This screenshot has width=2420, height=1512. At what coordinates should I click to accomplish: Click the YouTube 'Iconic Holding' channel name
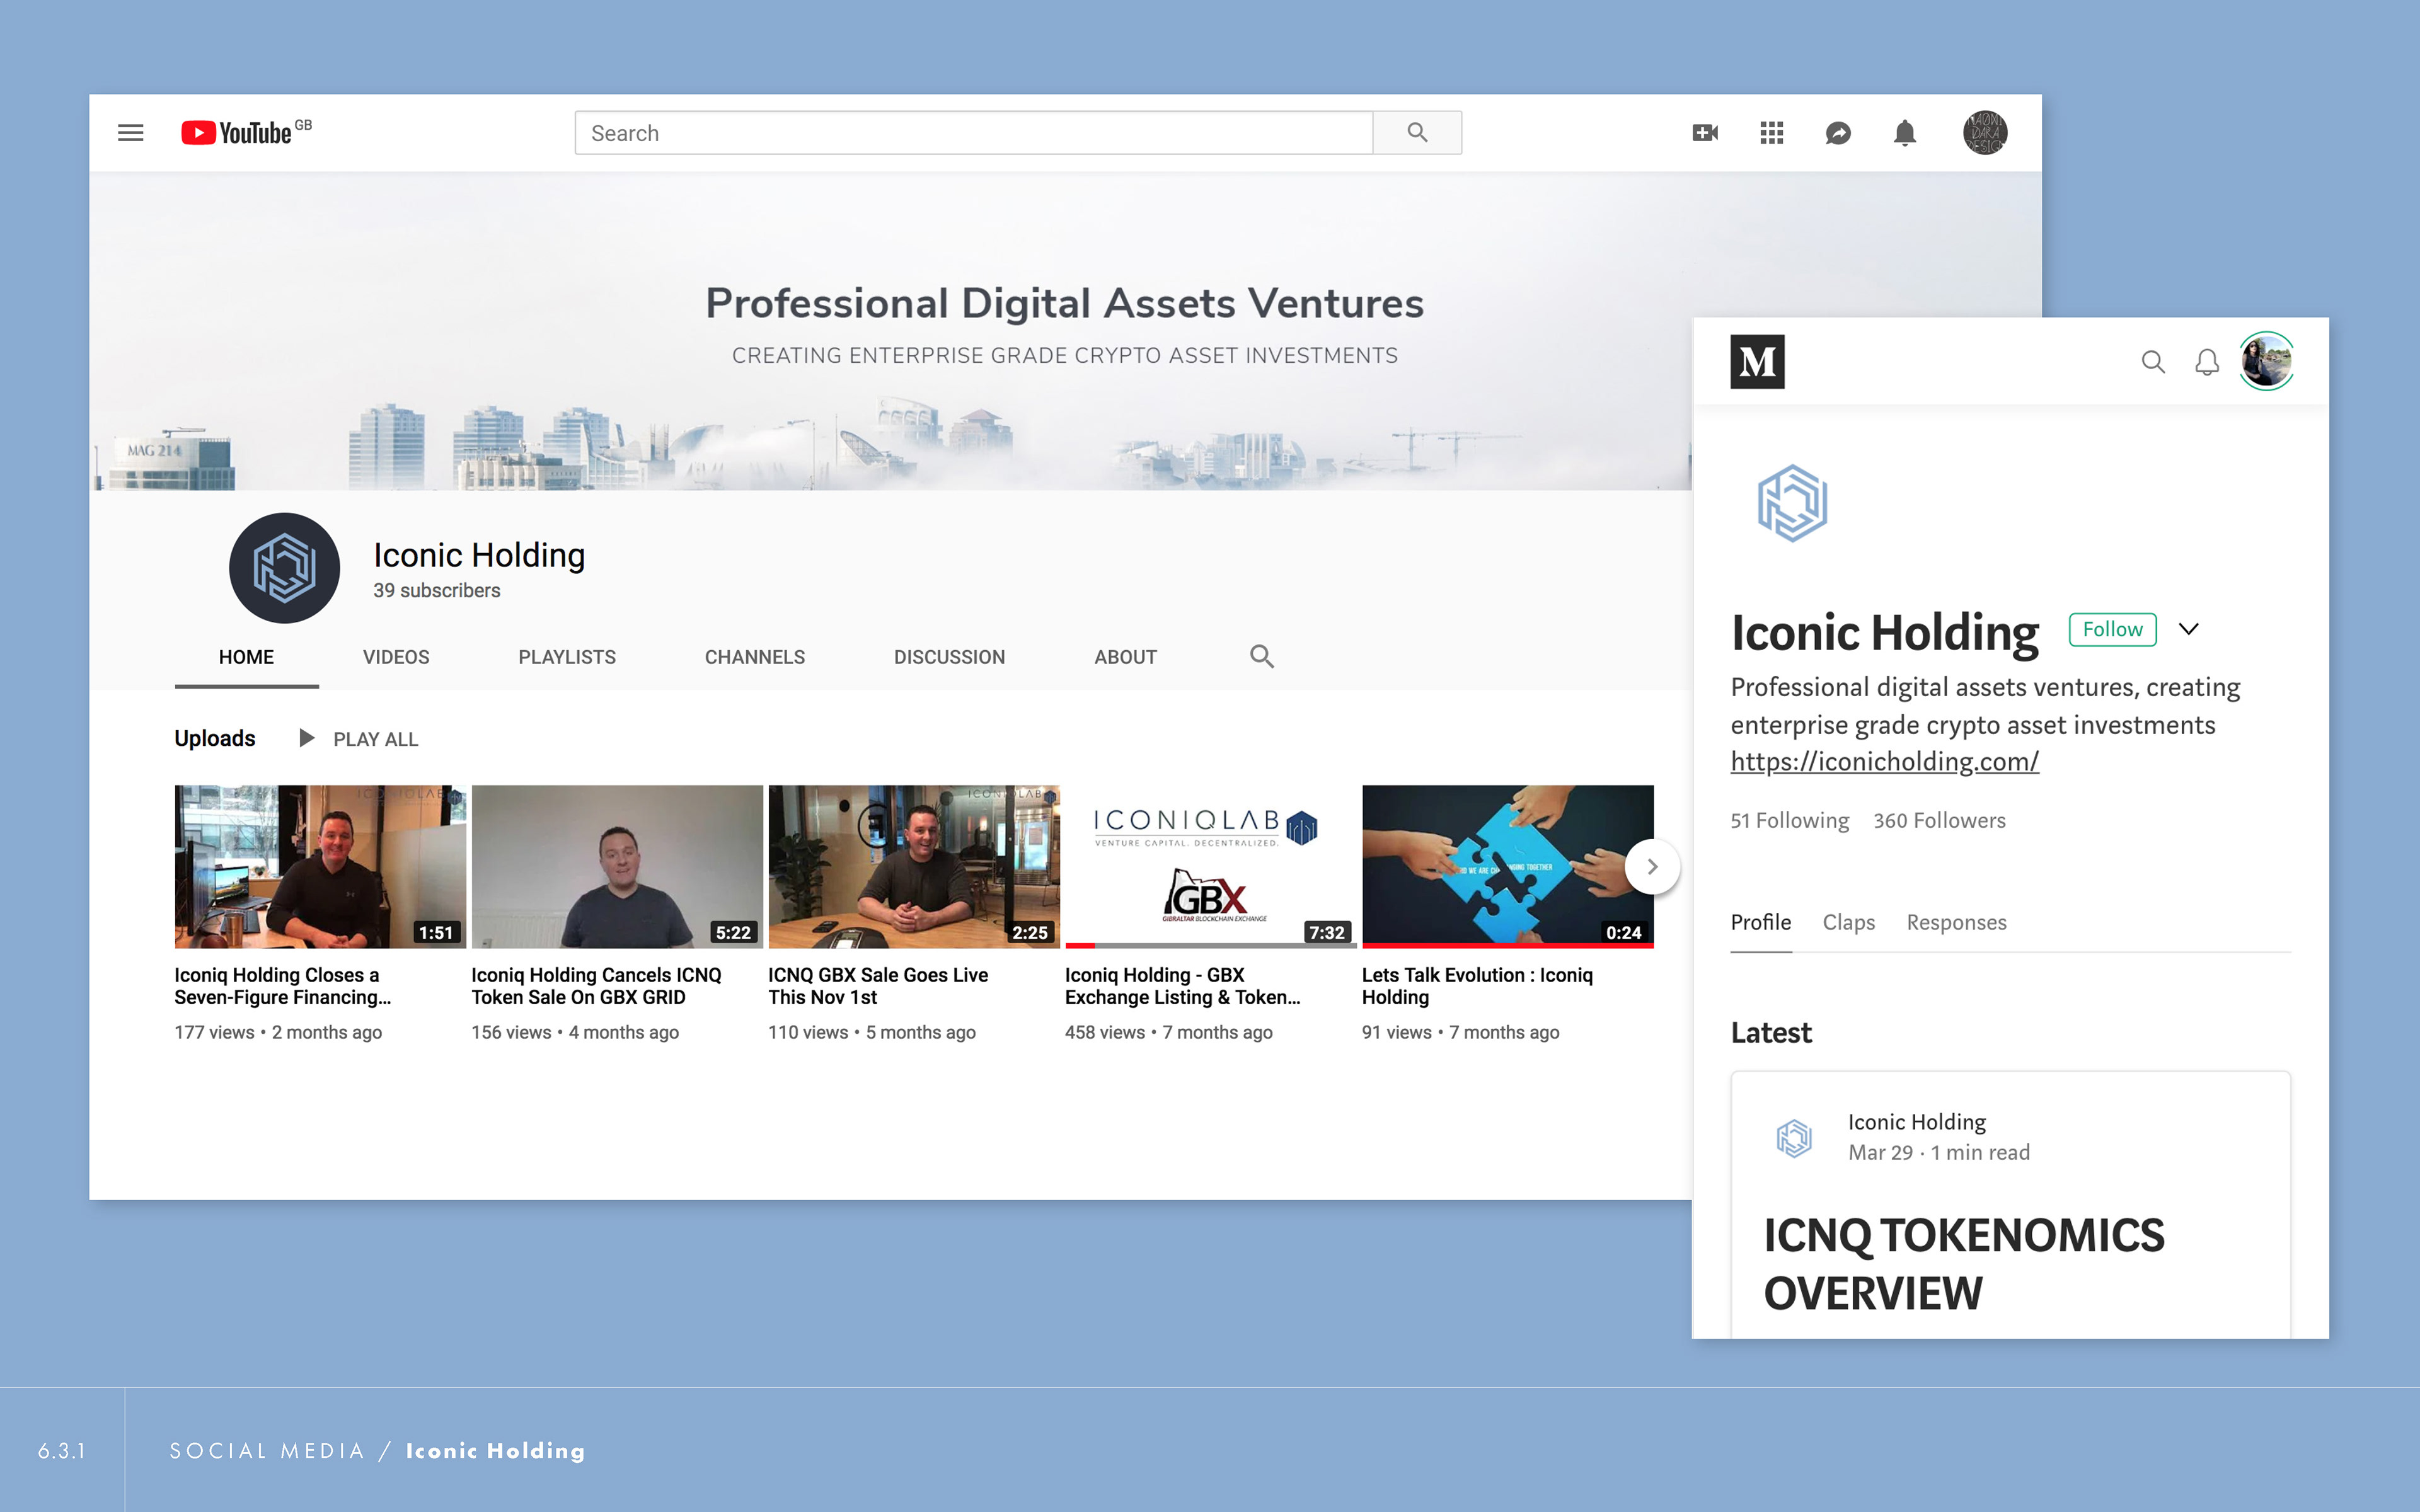(479, 555)
